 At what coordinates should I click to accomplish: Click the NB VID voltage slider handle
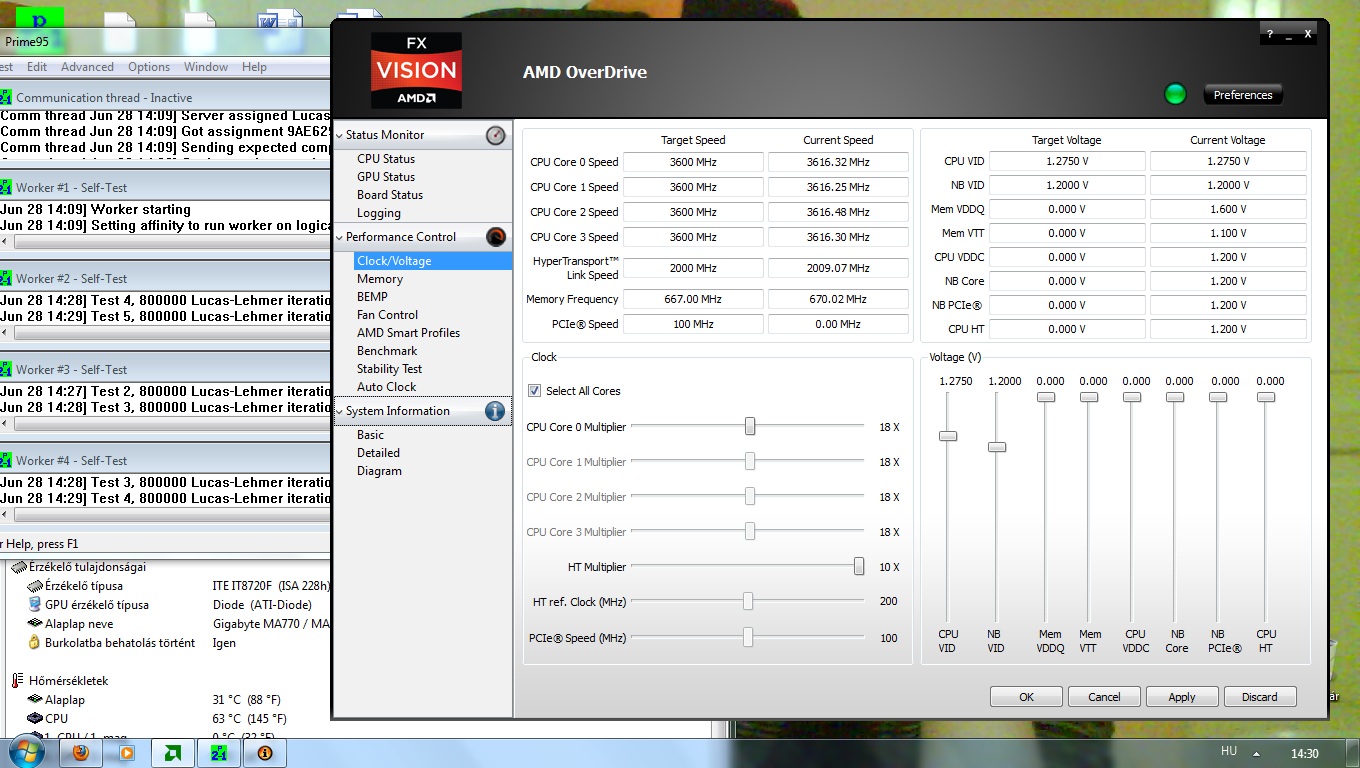pos(996,447)
